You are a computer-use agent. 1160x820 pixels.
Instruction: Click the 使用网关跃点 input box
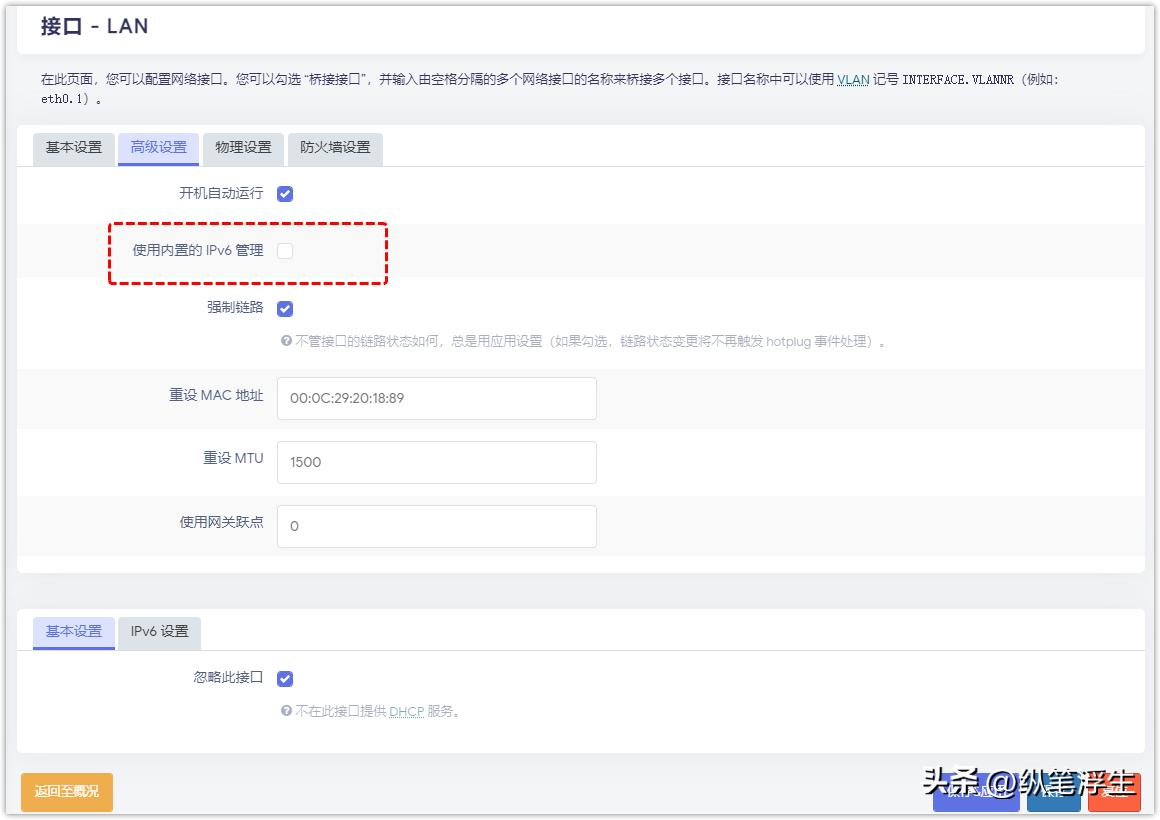pos(435,526)
